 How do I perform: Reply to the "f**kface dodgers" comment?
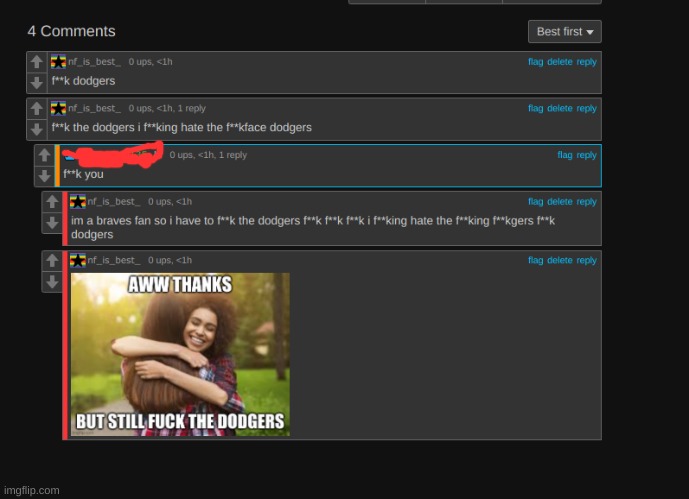(x=587, y=108)
